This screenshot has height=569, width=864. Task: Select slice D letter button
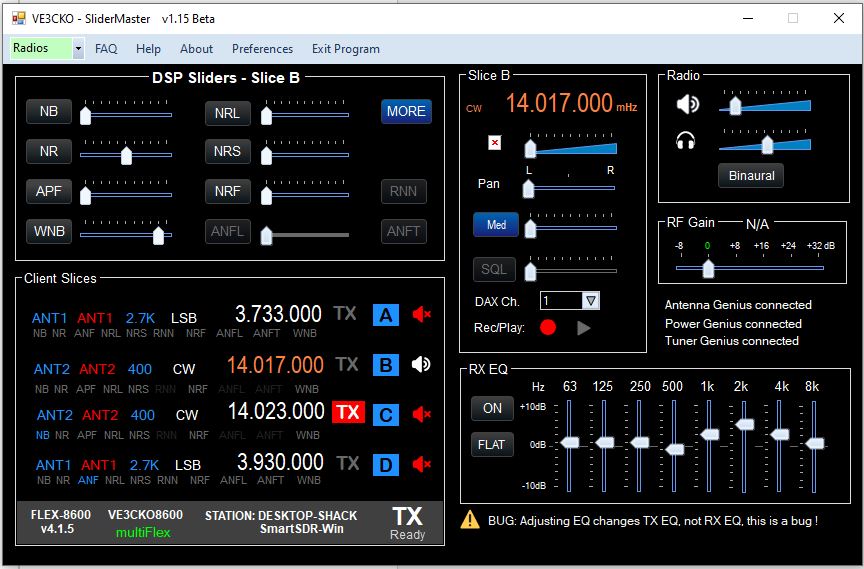[x=386, y=465]
